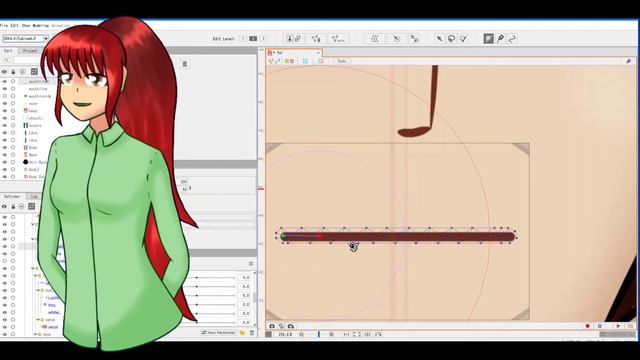Open the SDK version dropdown at top left
Image resolution: width=640 pixels, height=360 pixels.
pos(46,38)
